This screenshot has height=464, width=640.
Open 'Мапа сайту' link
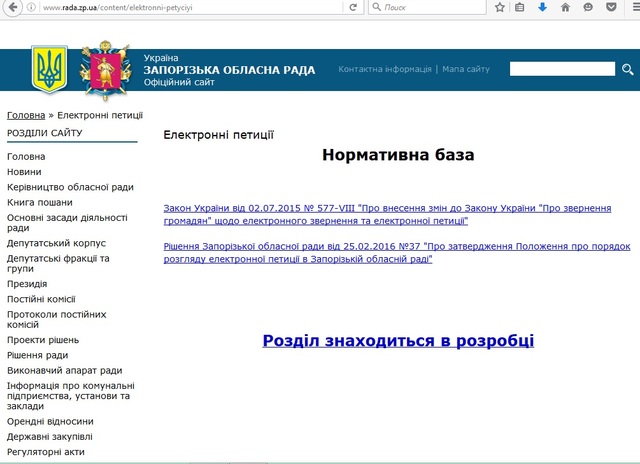pyautogui.click(x=466, y=69)
